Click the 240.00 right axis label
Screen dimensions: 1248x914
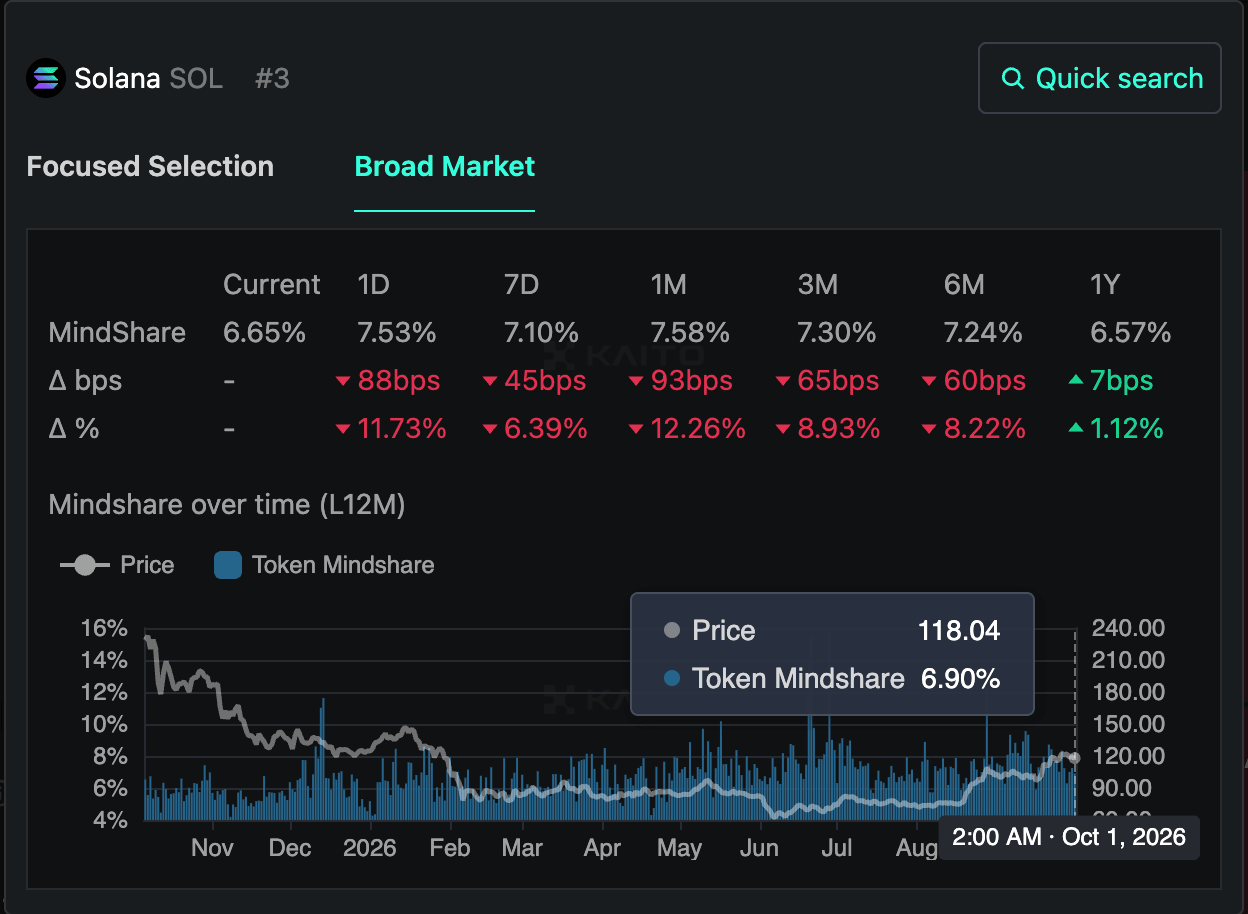click(1128, 628)
